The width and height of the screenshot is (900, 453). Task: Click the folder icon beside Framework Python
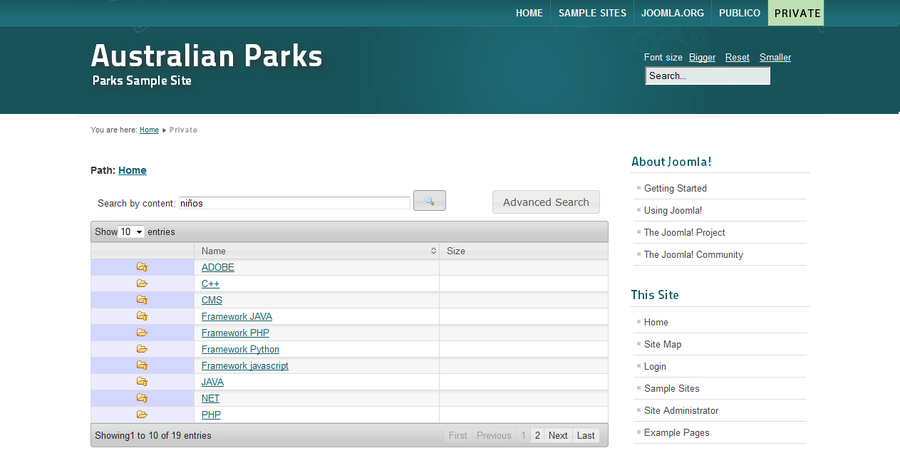[x=142, y=349]
